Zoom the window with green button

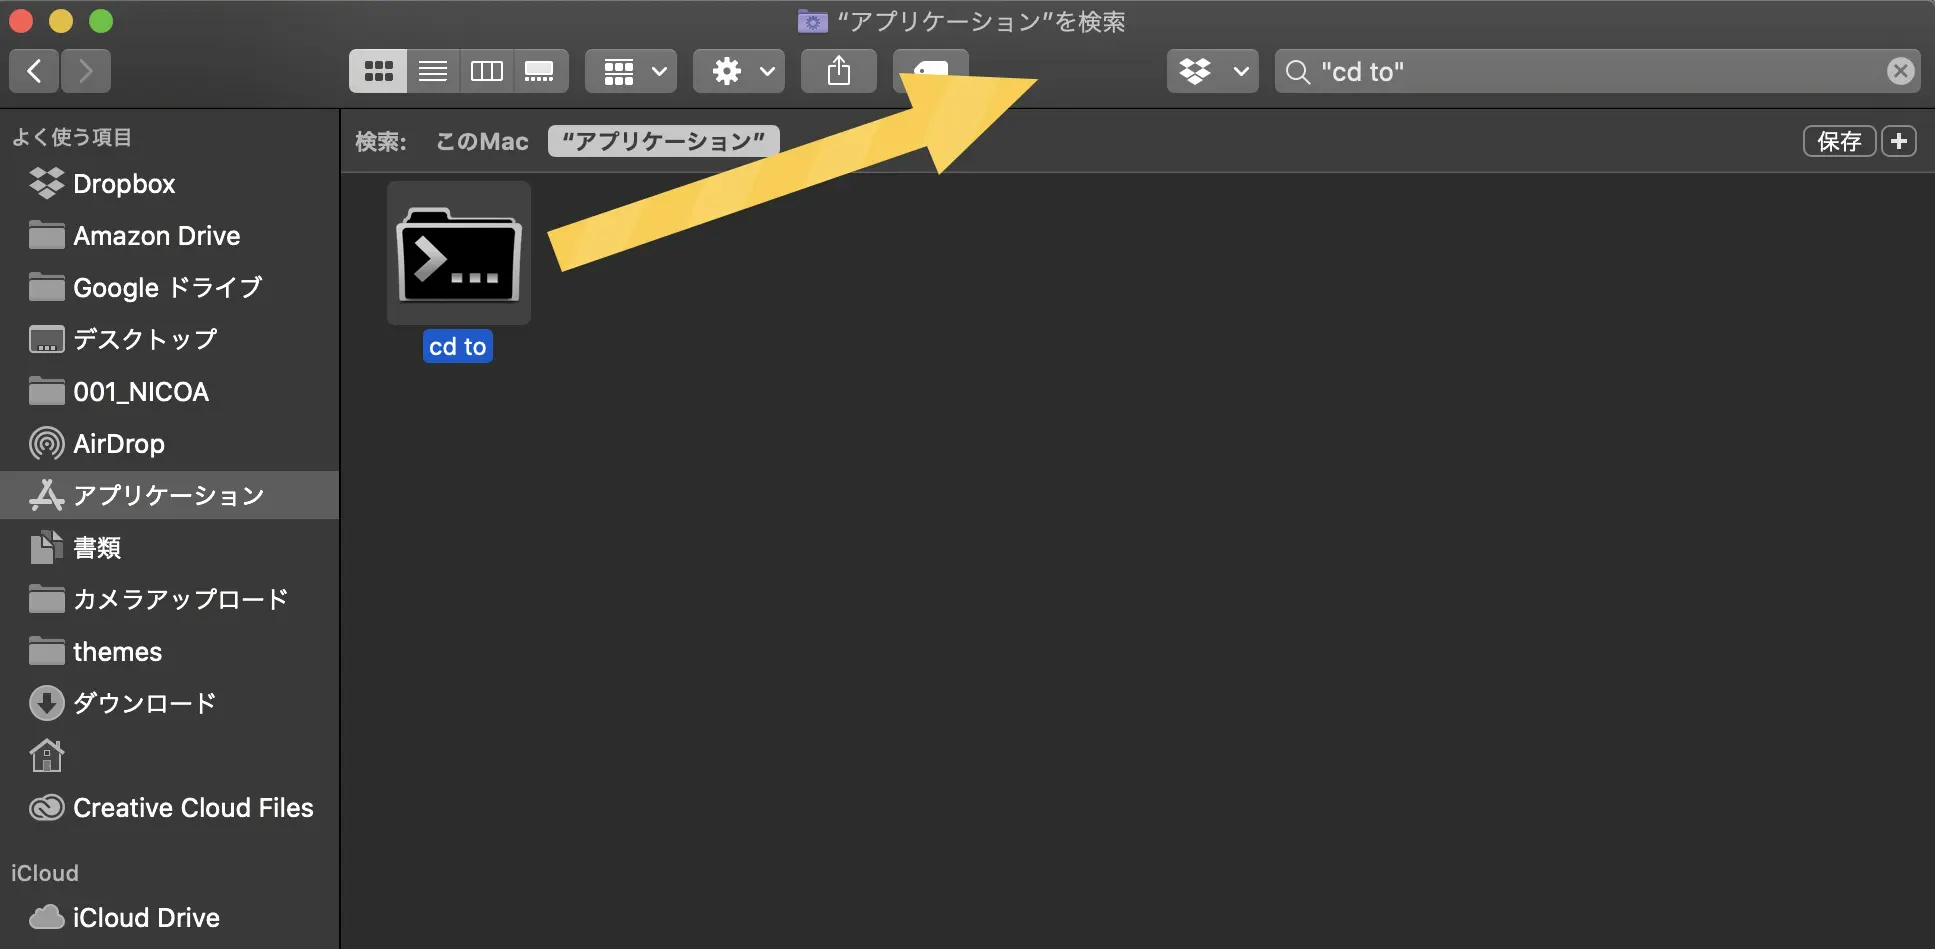pos(101,21)
